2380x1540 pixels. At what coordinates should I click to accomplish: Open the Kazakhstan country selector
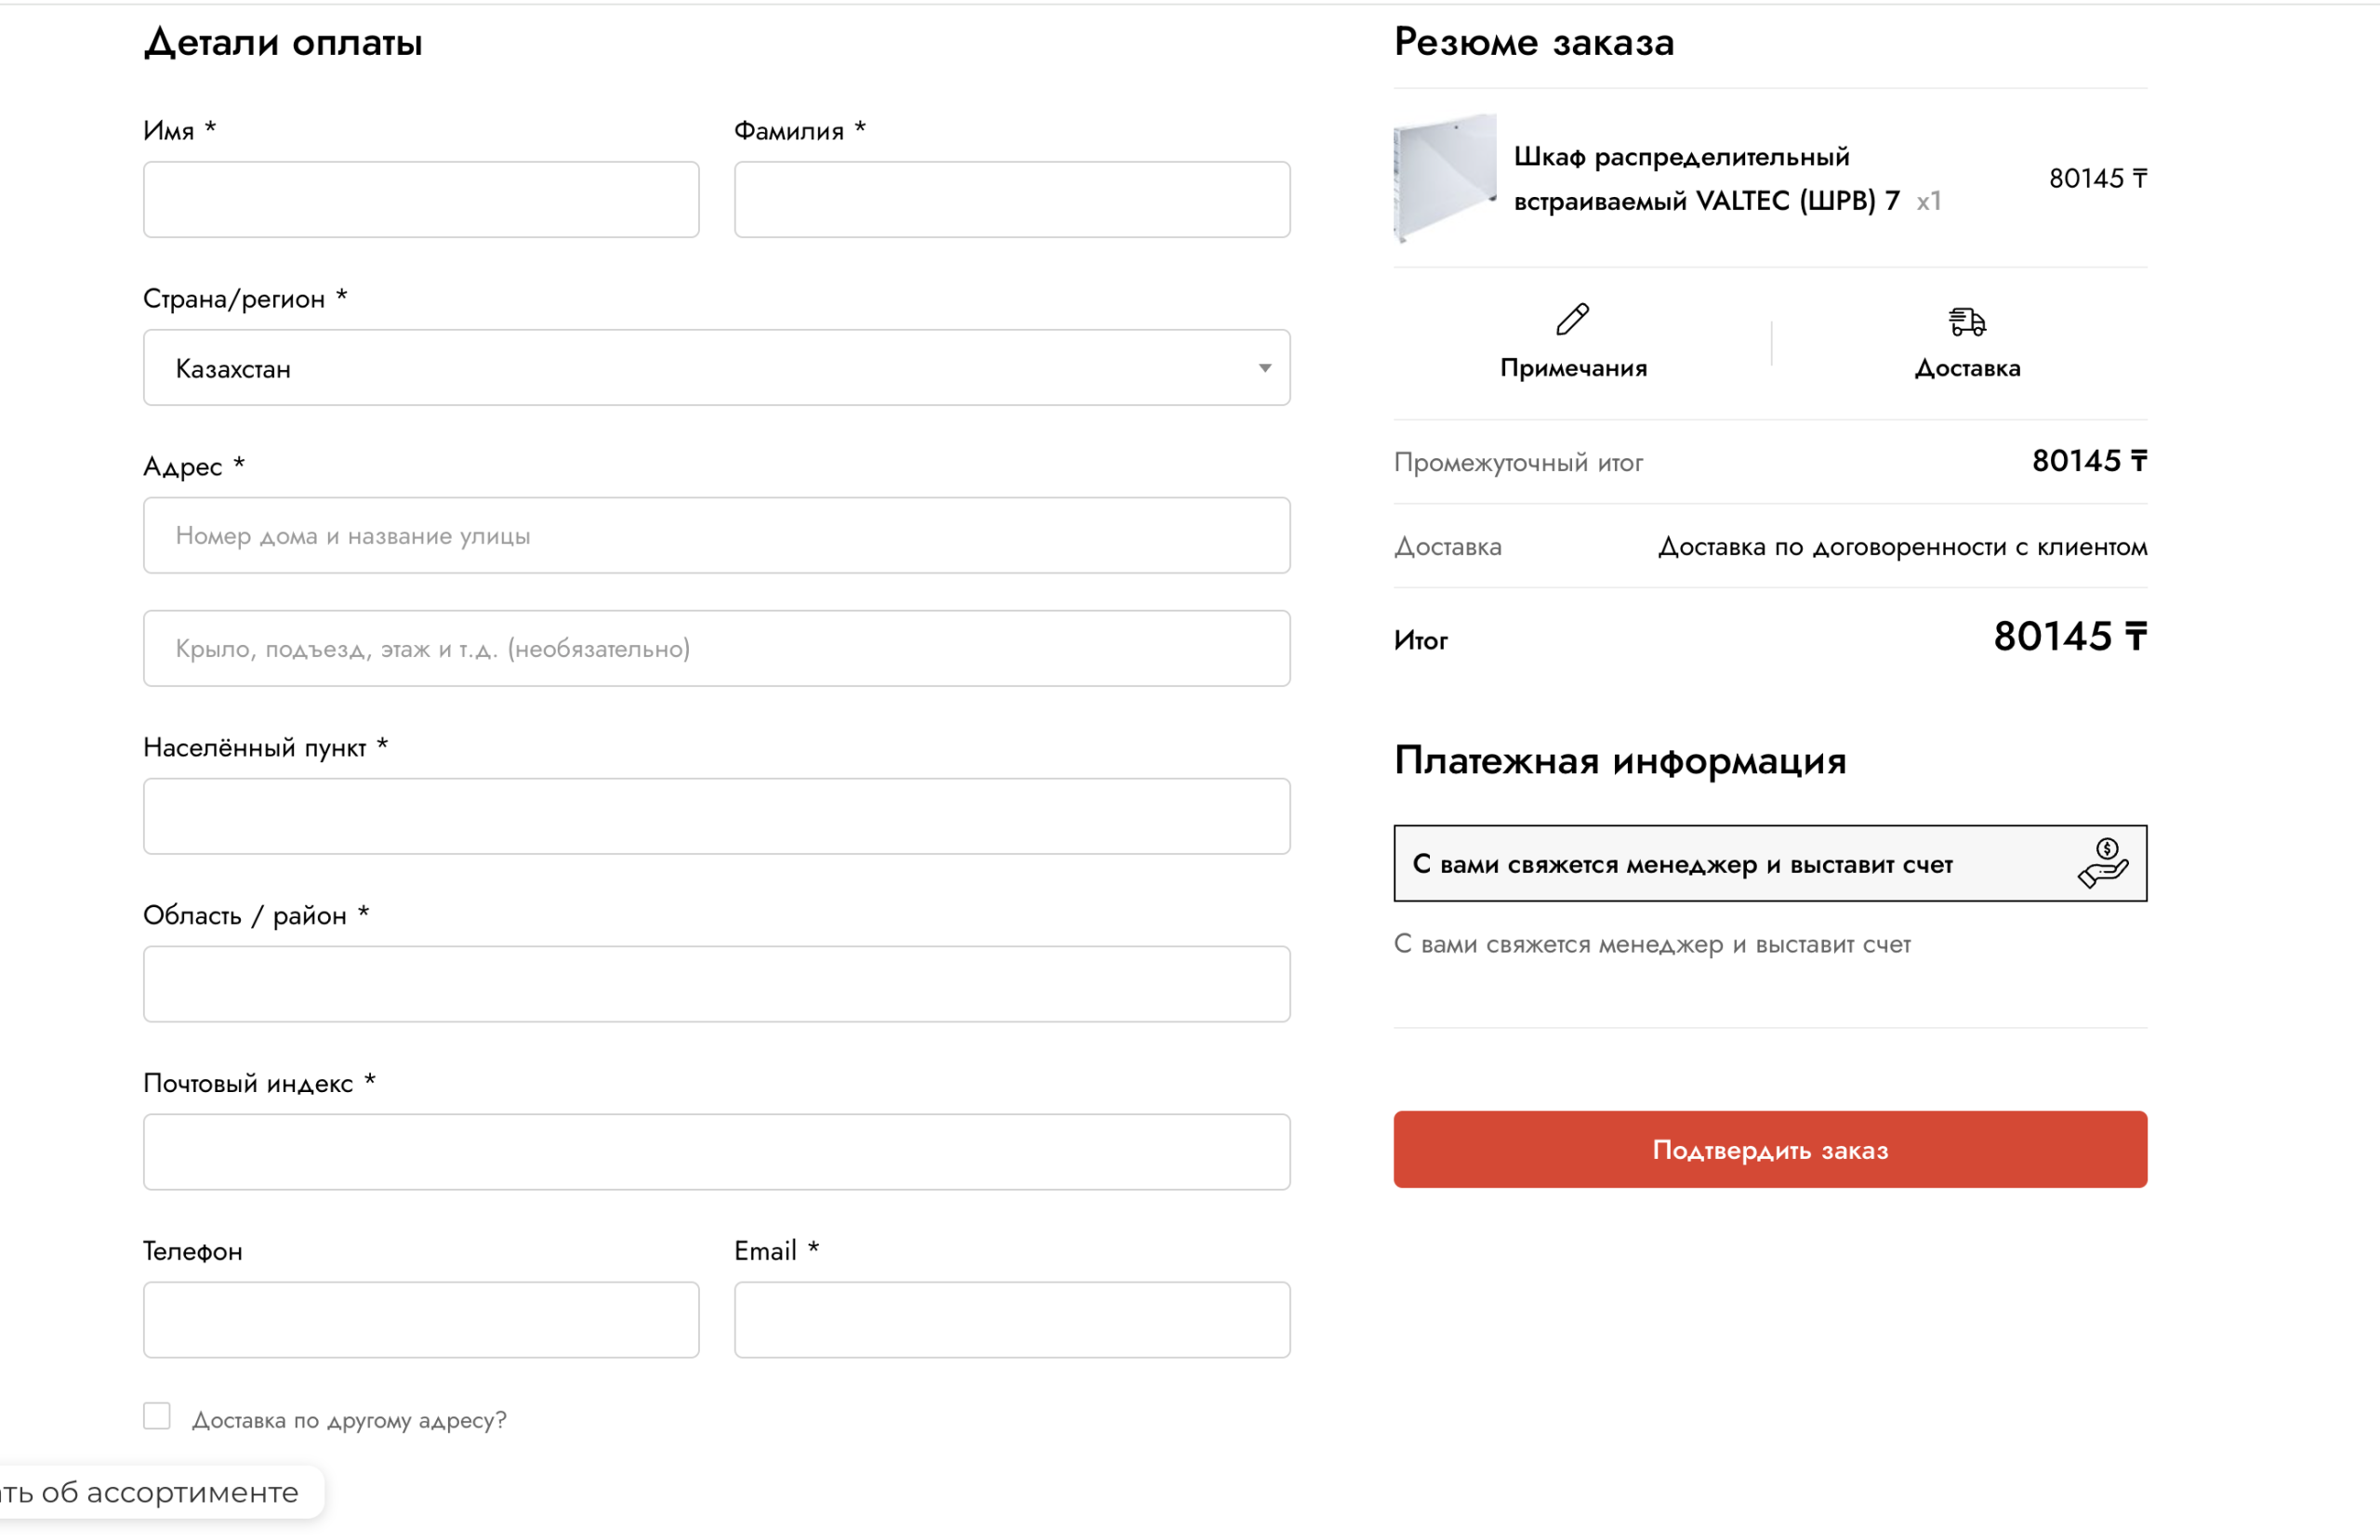pos(715,368)
